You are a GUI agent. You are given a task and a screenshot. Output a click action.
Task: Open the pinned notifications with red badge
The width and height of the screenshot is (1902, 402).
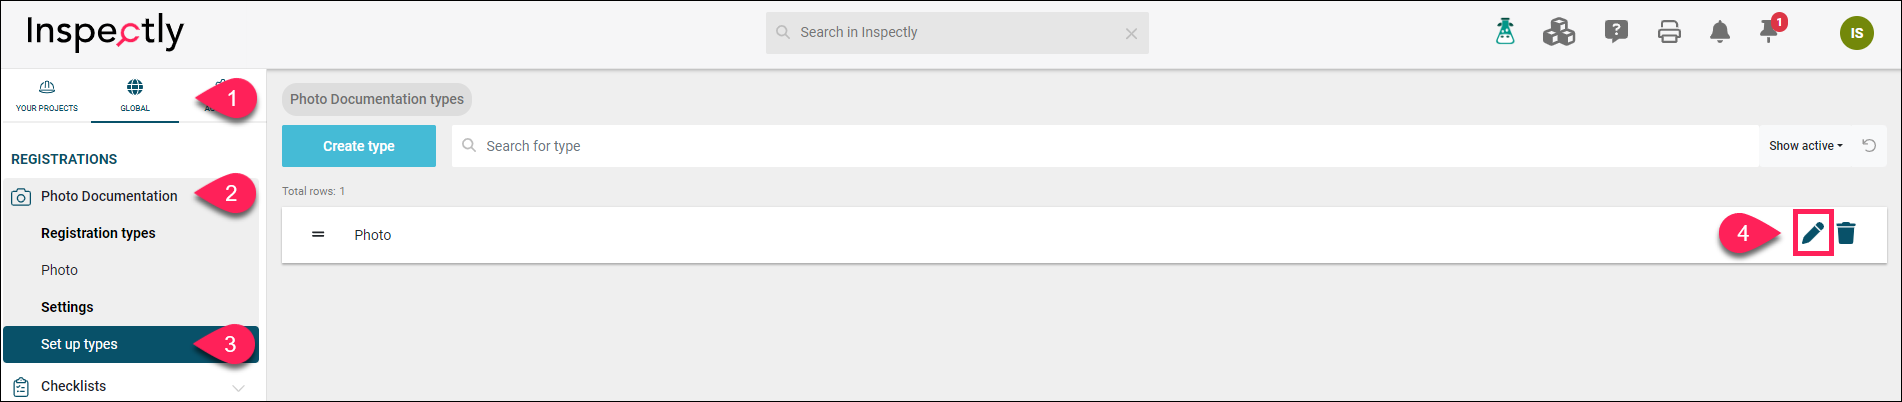click(x=1771, y=30)
